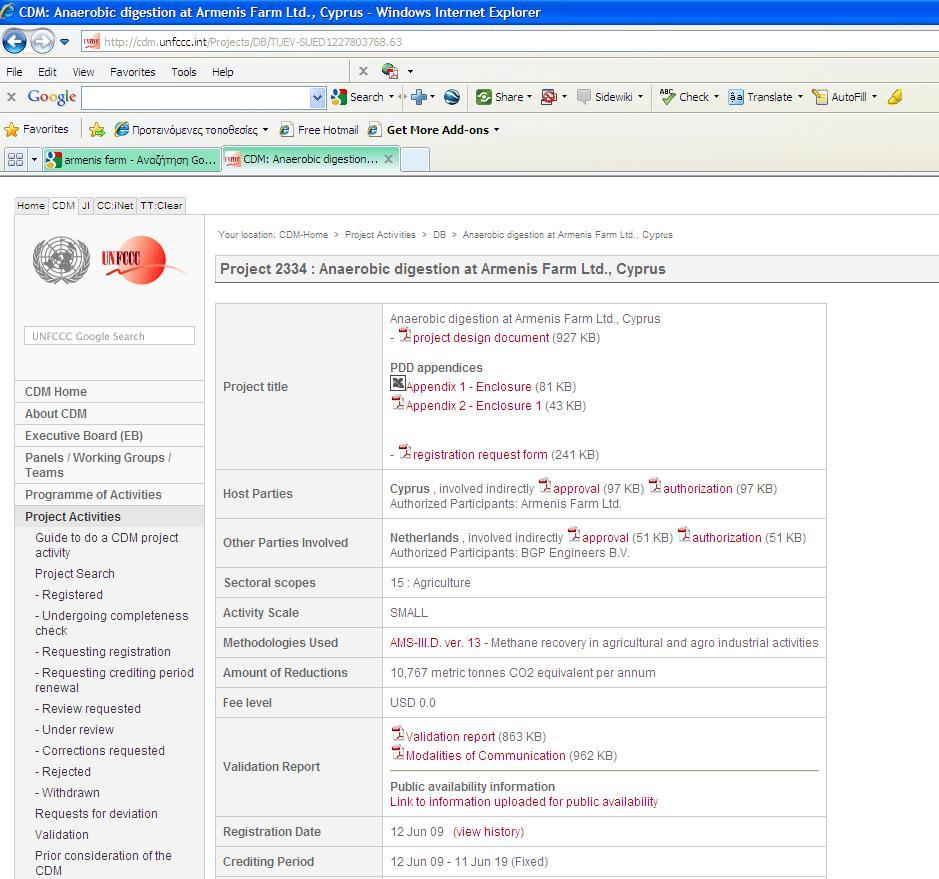Open the View menu
This screenshot has width=939, height=879.
tap(83, 72)
